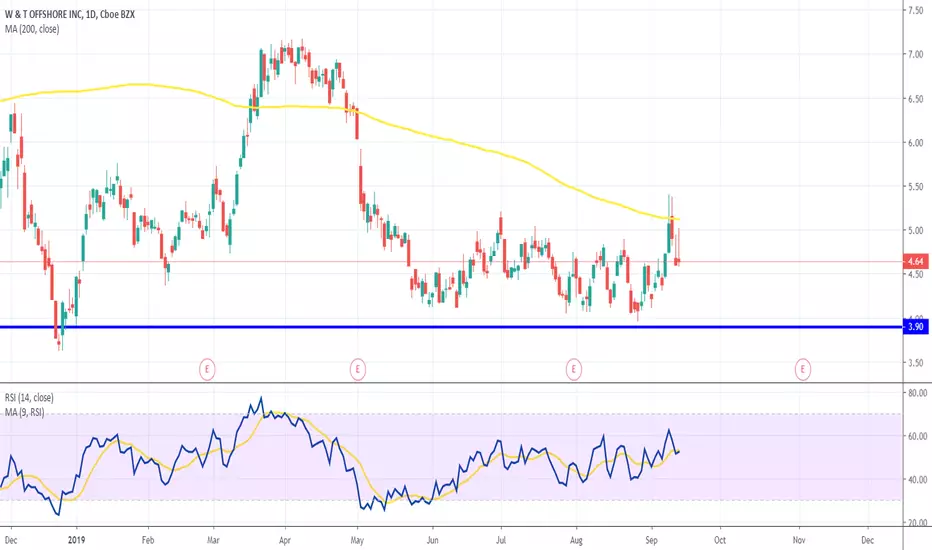Click the MA (200, close) indicator label
The width and height of the screenshot is (932, 550).
click(32, 29)
